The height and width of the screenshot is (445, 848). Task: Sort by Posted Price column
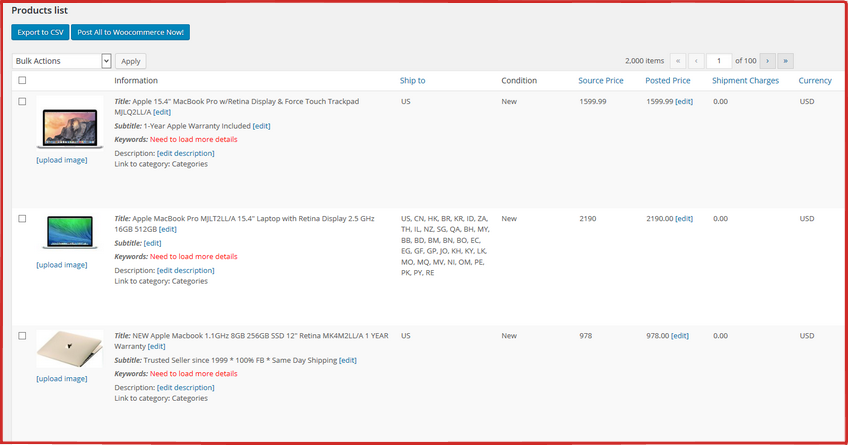(667, 81)
